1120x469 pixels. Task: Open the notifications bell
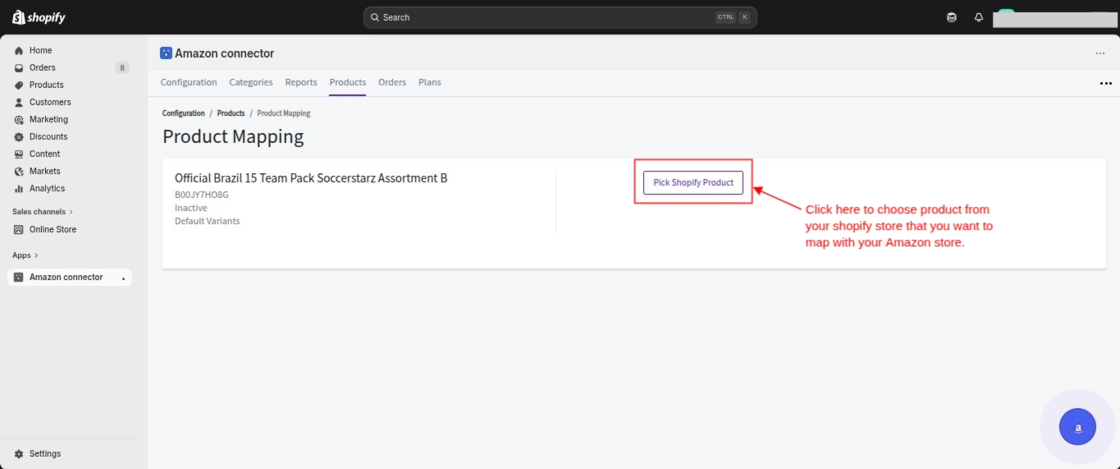(979, 17)
